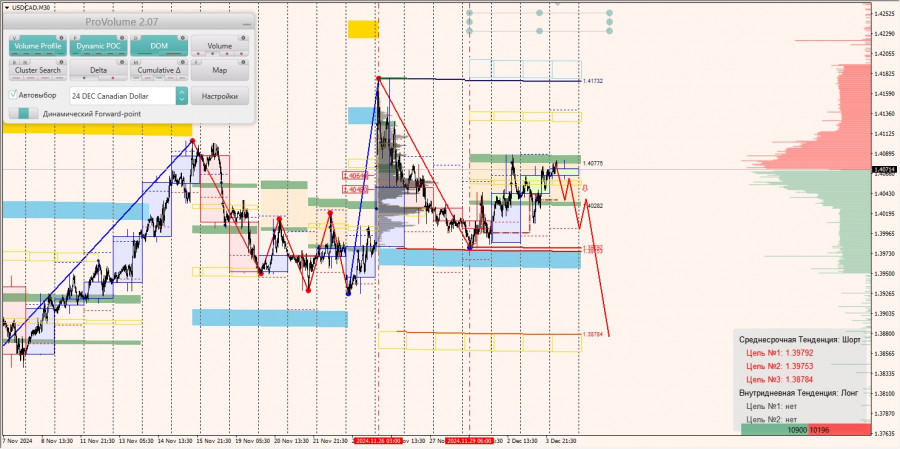Open gear settings on DOM button
Viewport: 900px width, 449px height.
click(x=183, y=37)
